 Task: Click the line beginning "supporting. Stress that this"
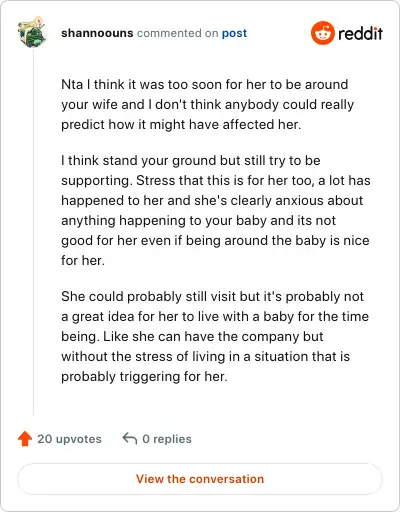point(216,180)
